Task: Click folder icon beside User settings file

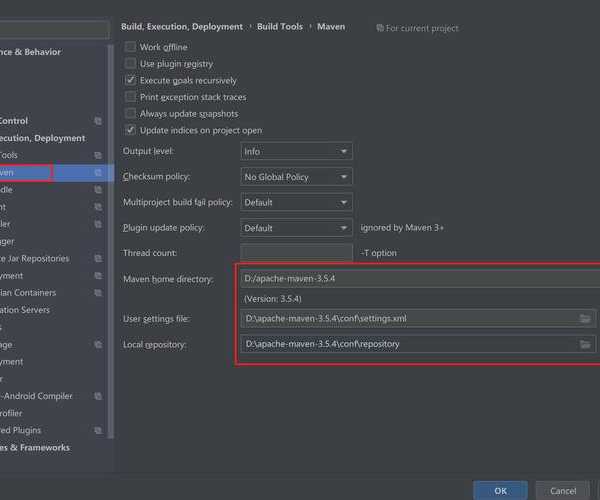Action: click(585, 319)
